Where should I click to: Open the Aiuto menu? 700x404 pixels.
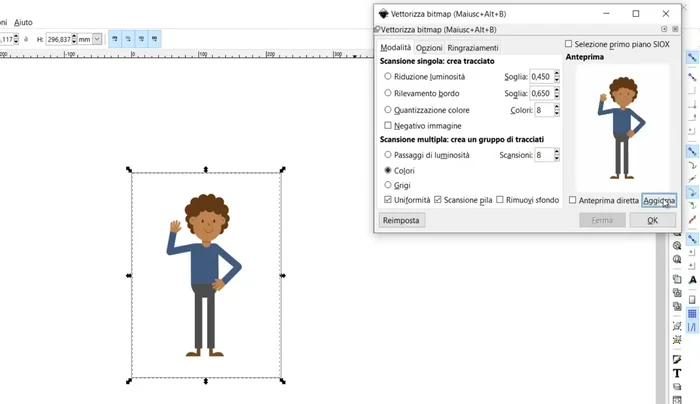coord(23,21)
